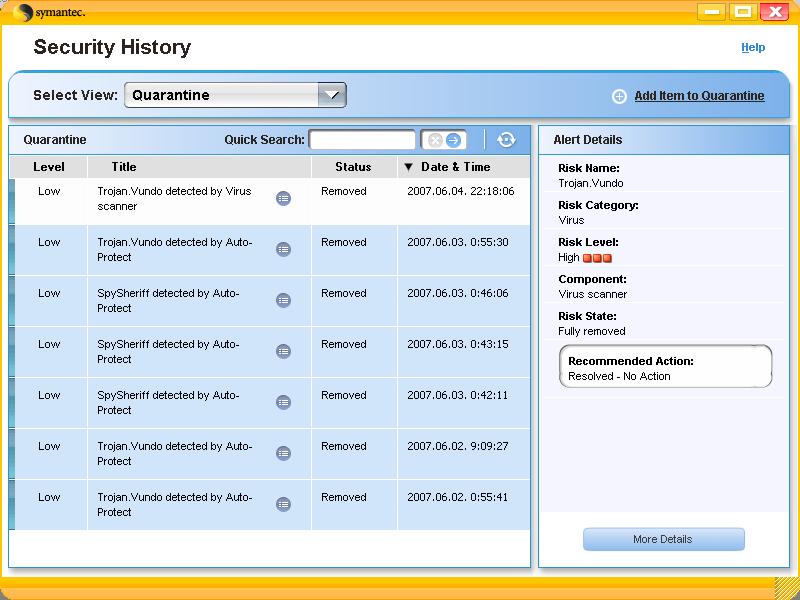Click the plus icon beside Add Item to Quarantine
Image resolution: width=800 pixels, height=600 pixels.
[x=619, y=96]
